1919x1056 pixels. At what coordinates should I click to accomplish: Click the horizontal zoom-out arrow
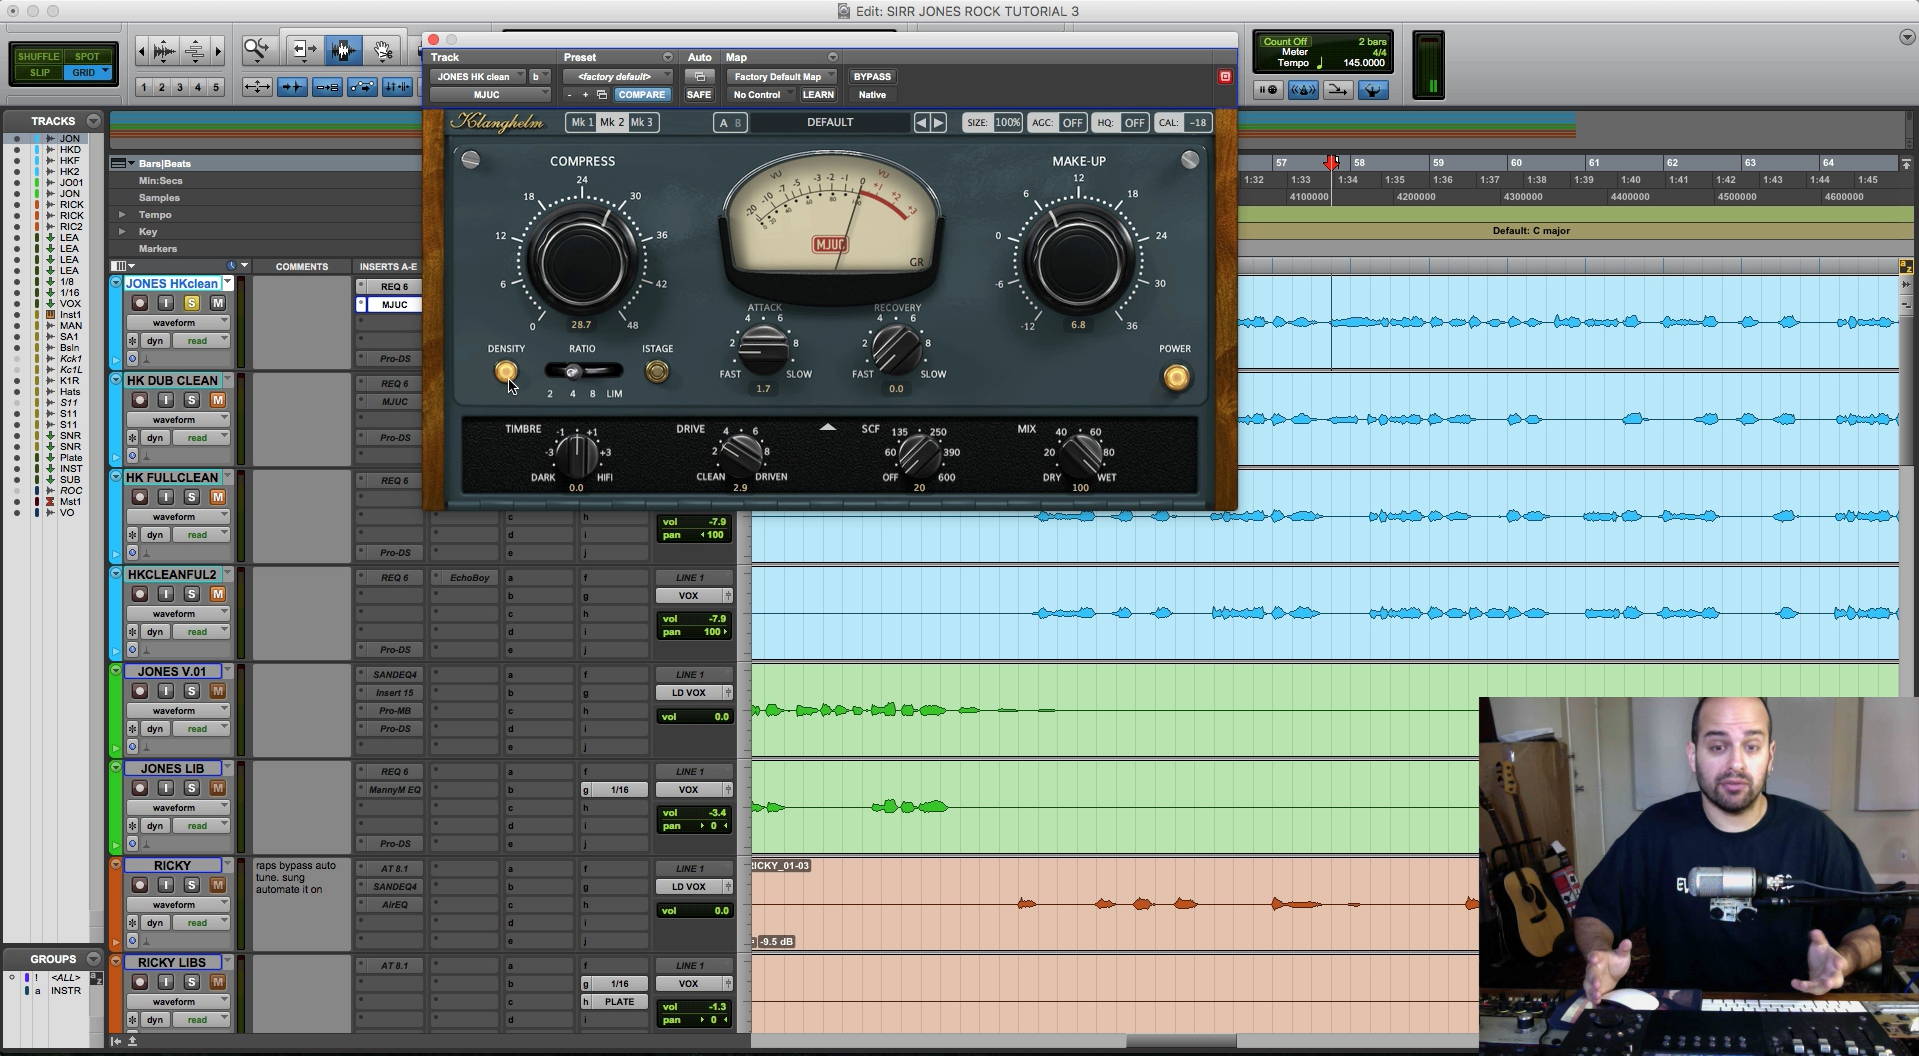[142, 50]
